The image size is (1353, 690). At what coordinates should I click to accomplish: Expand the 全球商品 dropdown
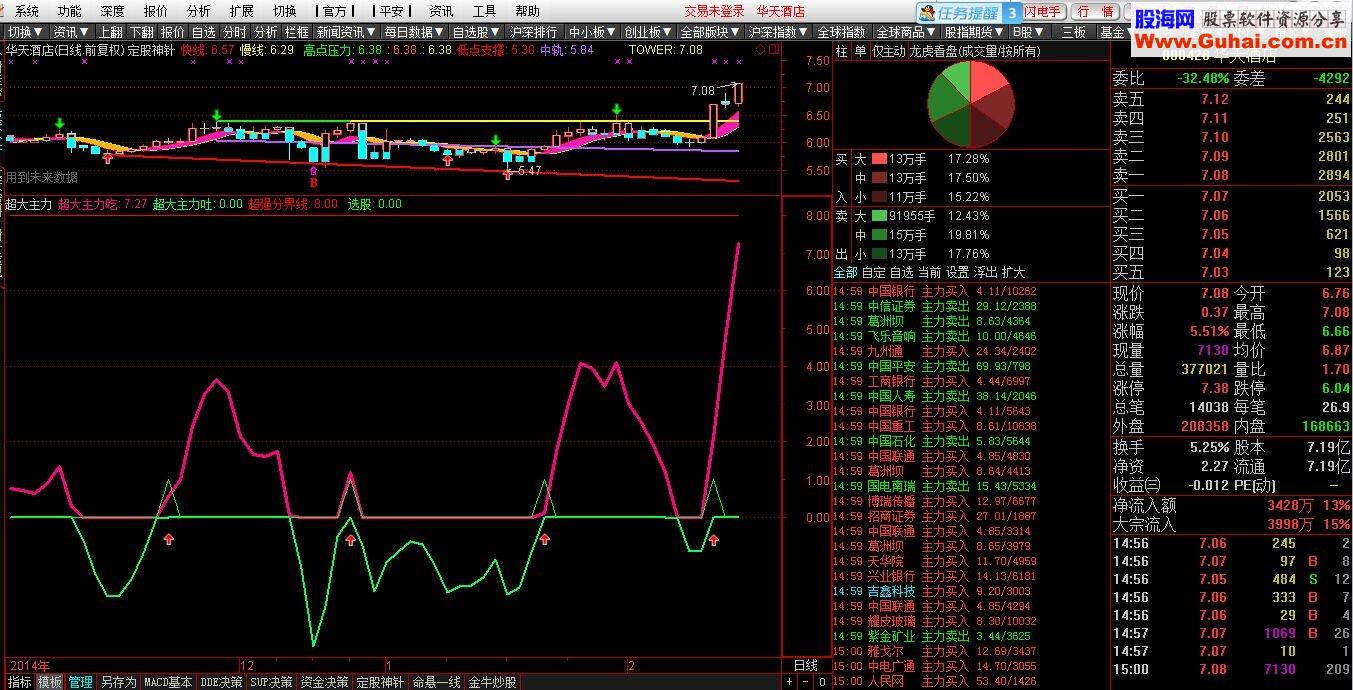(907, 32)
